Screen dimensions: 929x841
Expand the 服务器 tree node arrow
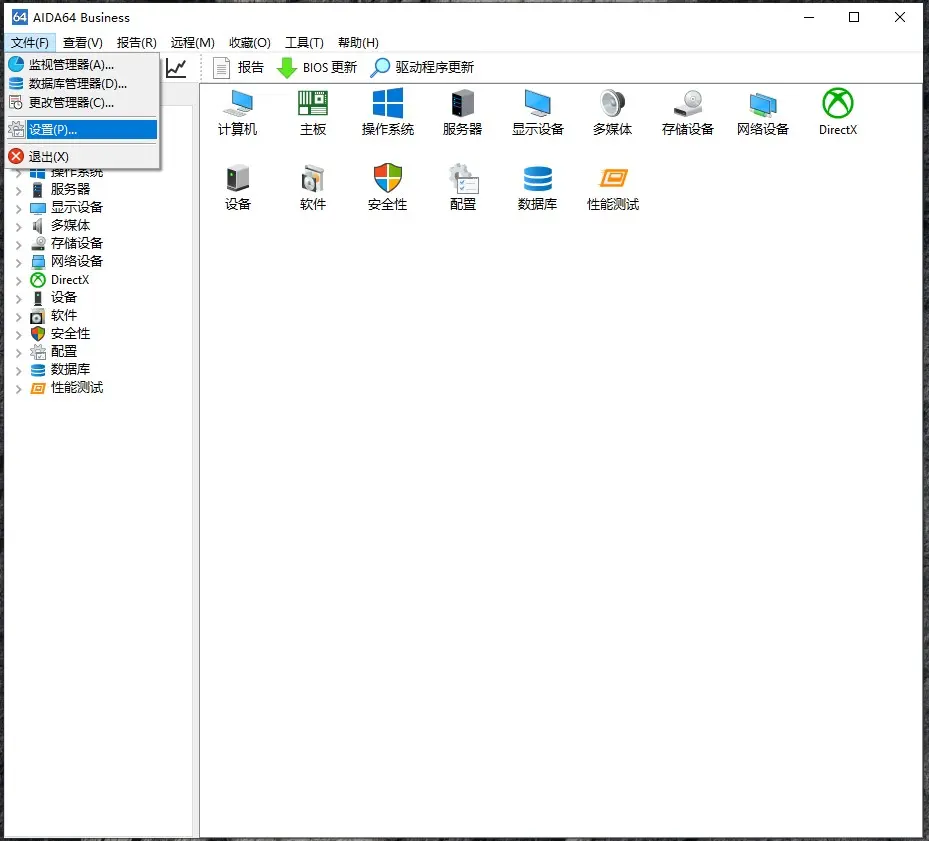[x=18, y=191]
